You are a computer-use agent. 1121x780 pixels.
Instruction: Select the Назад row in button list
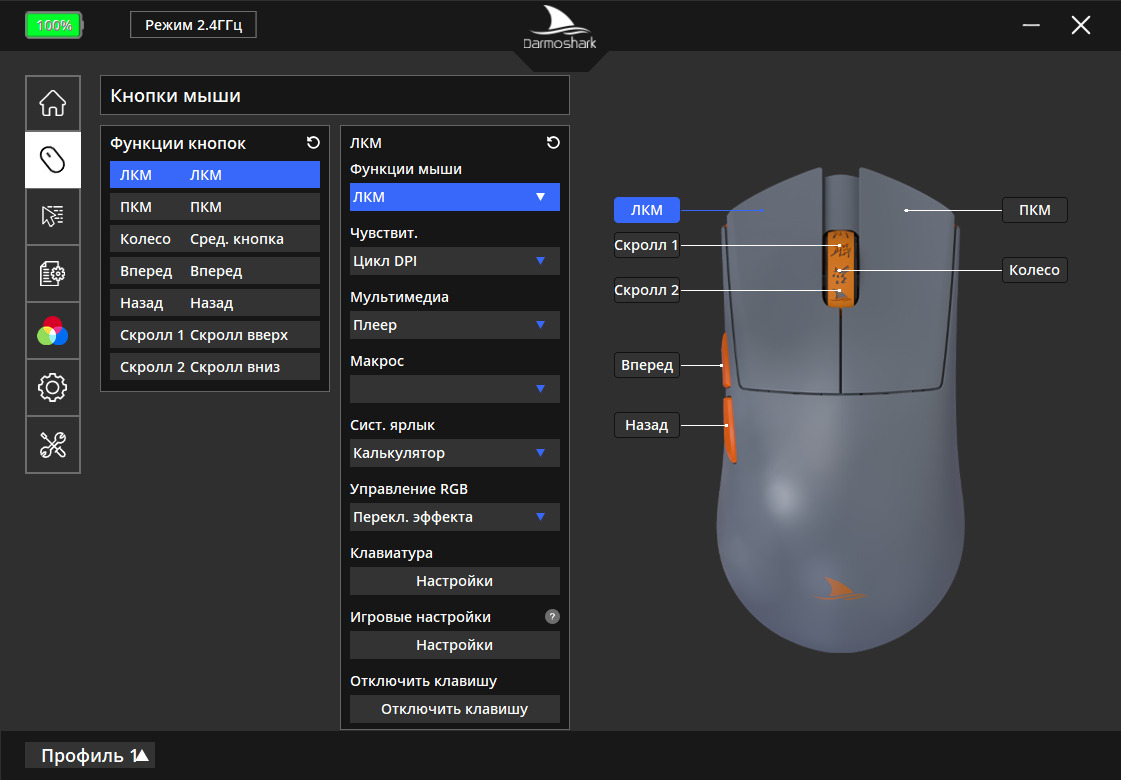214,303
